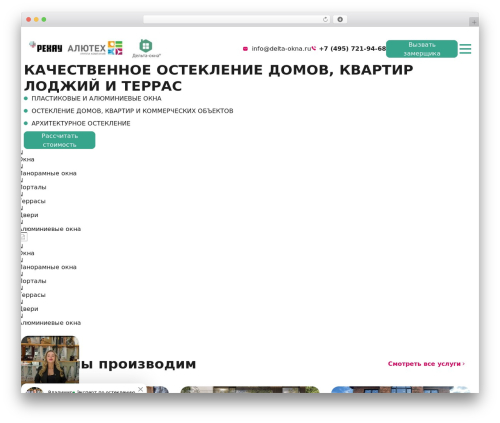This screenshot has height=423, width=500.
Task: Choose Алюминиевые окна in the lower category list
Action: tap(51, 323)
